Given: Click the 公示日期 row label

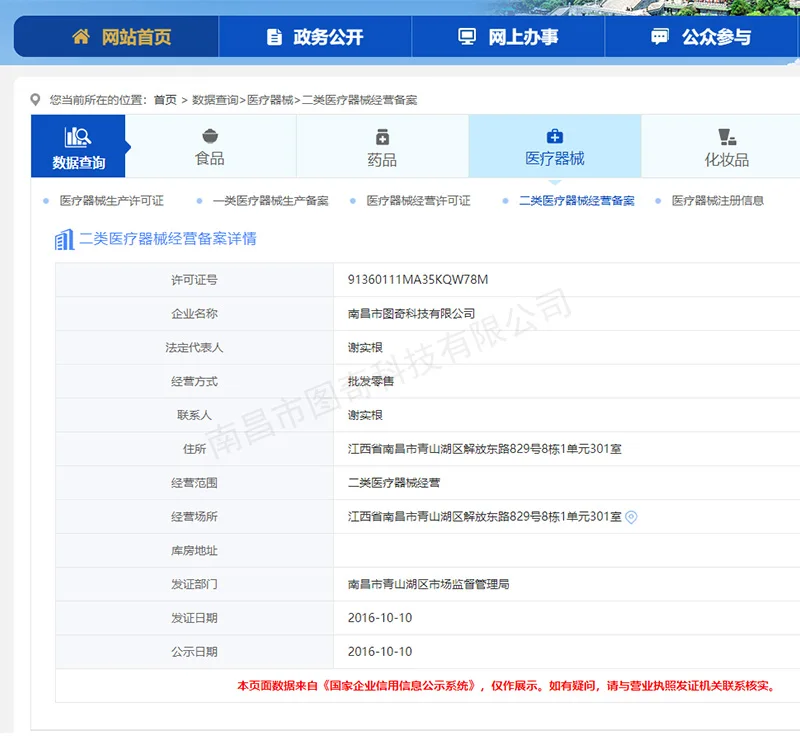Looking at the screenshot, I should point(194,652).
